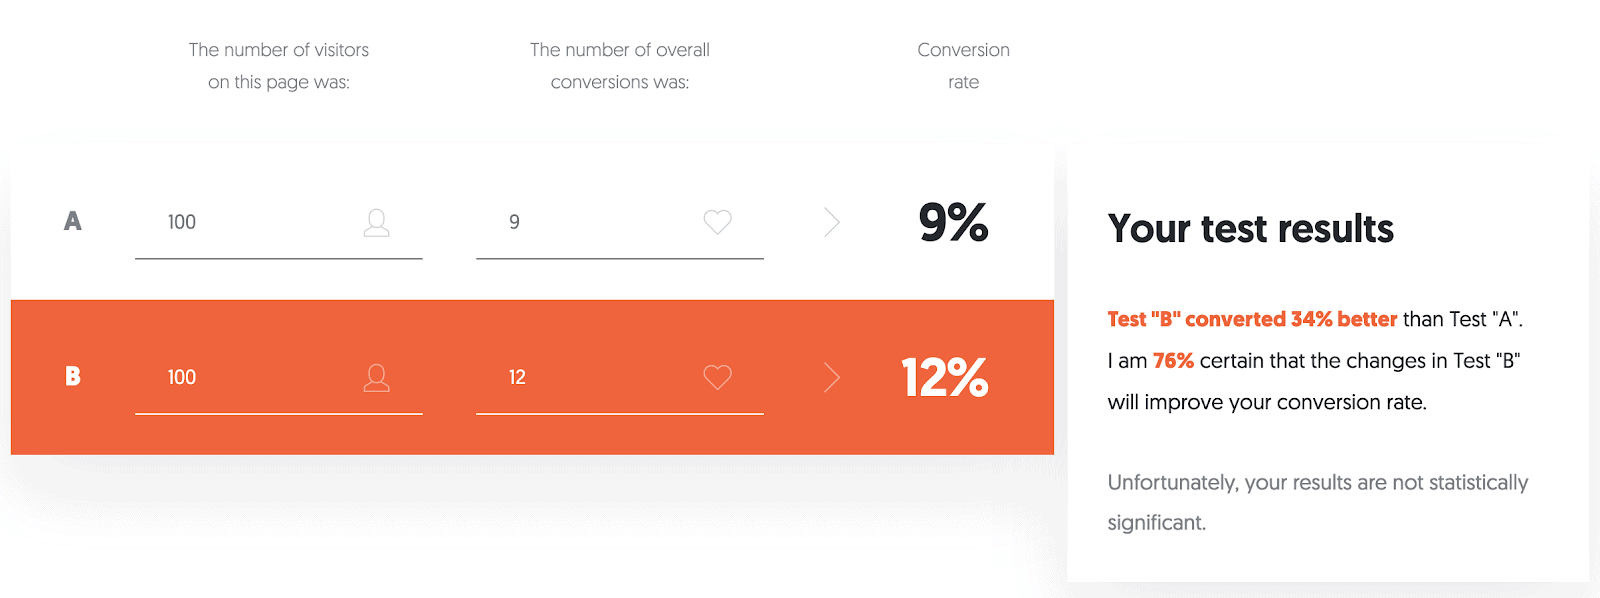
Task: Click the 12% conversion rate value
Action: point(943,377)
